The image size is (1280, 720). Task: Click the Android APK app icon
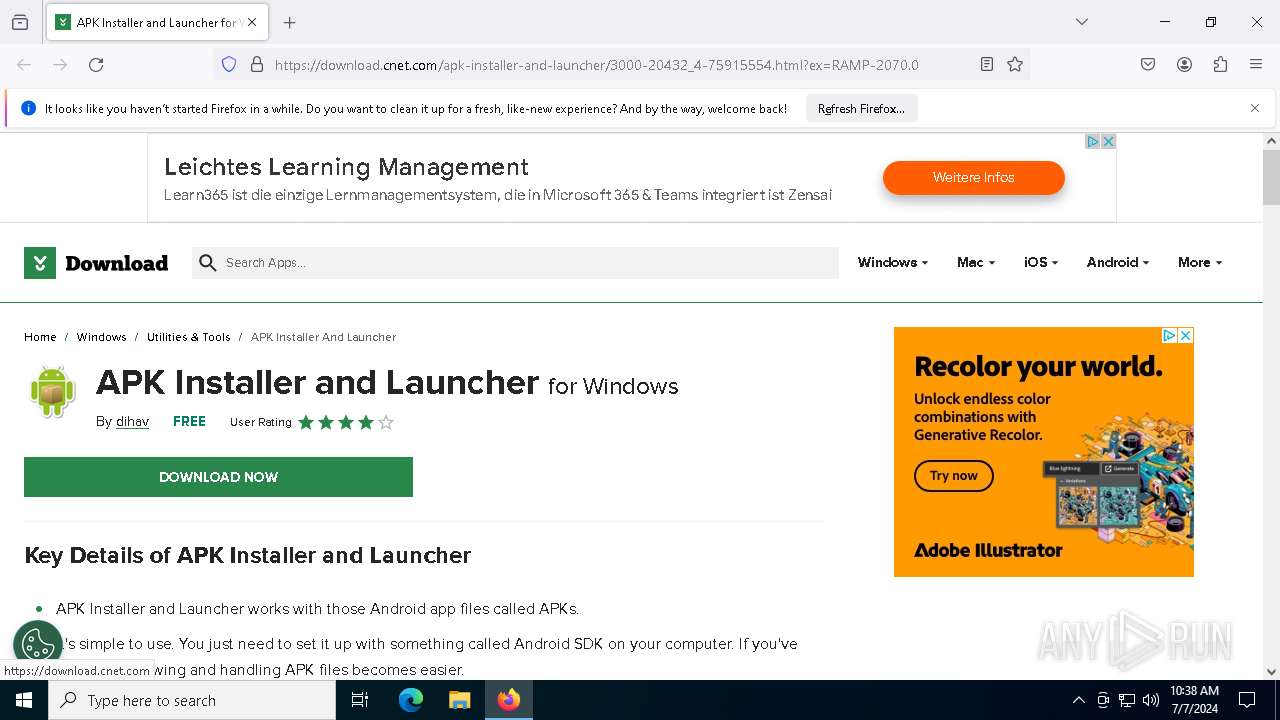click(53, 391)
